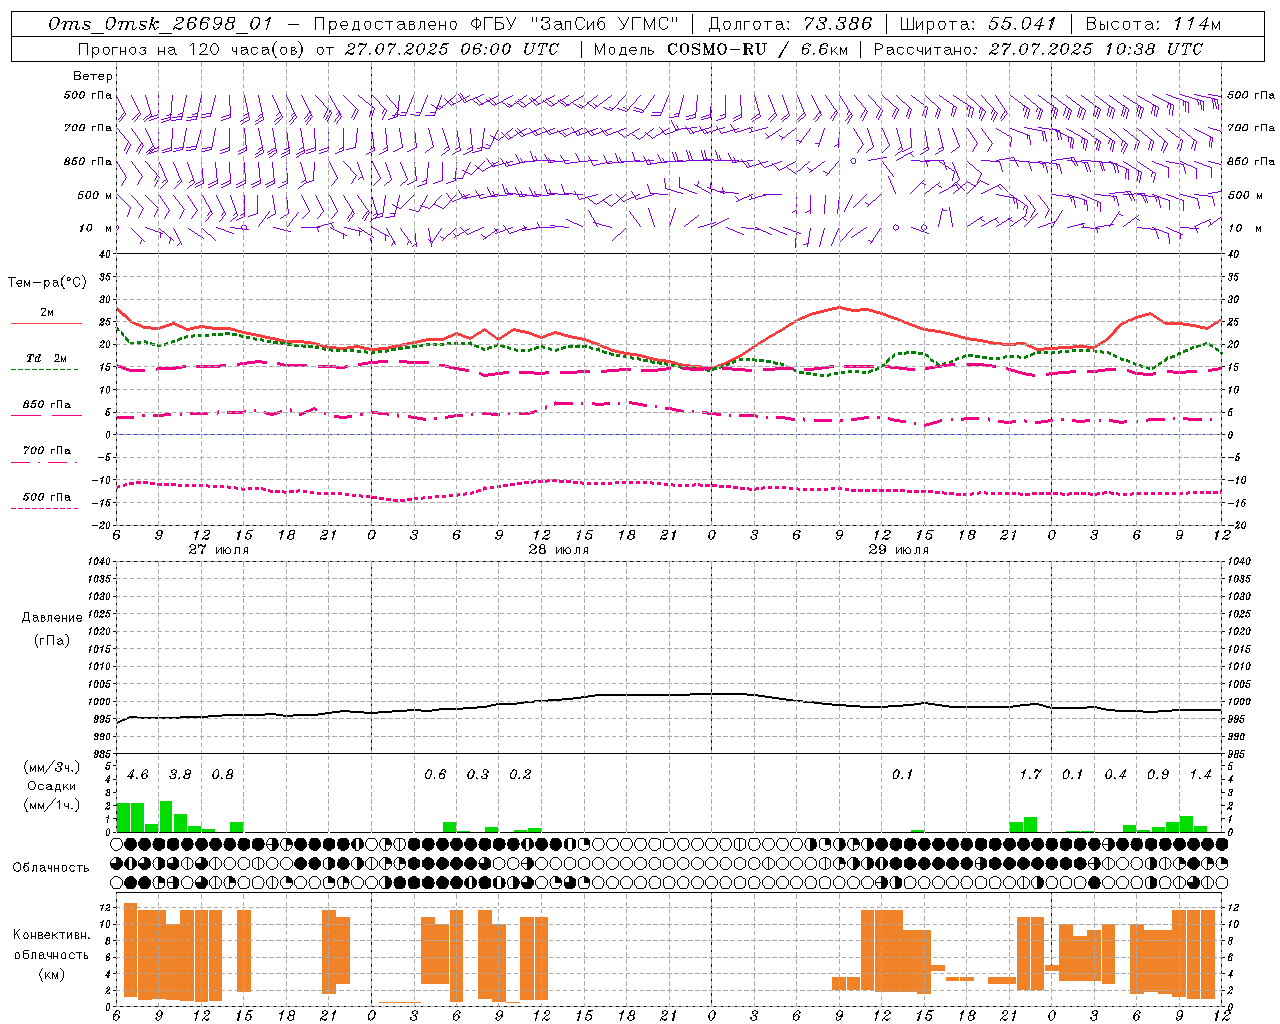This screenshot has width=1280, height=1024.
Task: Select the 3.8 precipitation value
Action: 180,775
